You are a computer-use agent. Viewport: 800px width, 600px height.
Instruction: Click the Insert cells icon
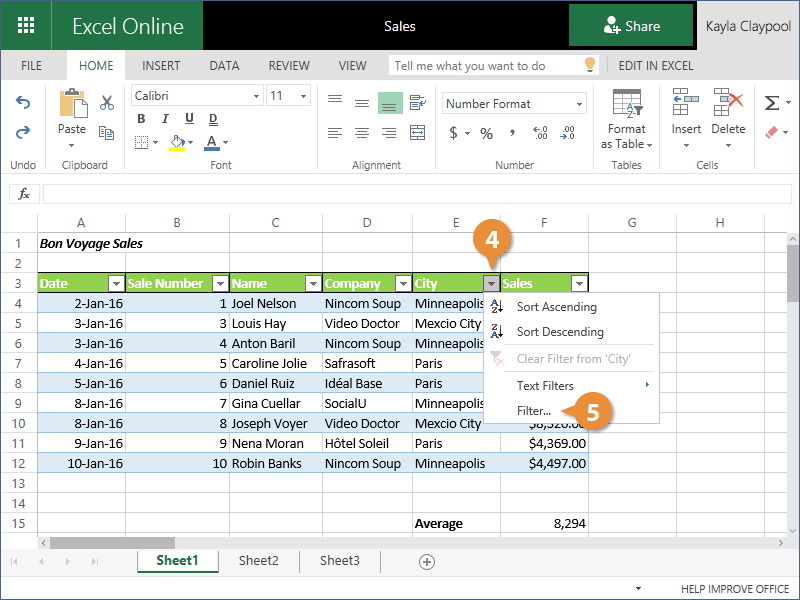tap(686, 103)
